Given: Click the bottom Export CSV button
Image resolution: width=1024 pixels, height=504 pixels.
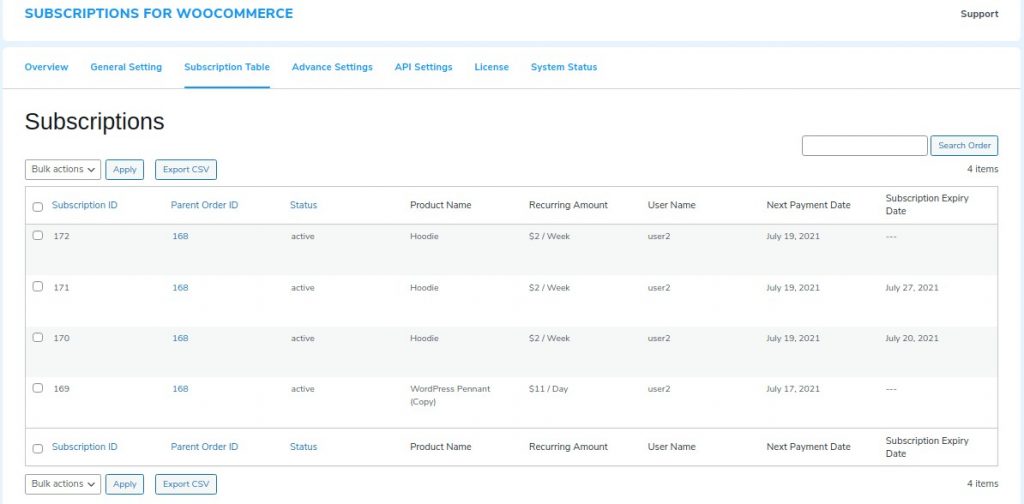Looking at the screenshot, I should point(186,484).
